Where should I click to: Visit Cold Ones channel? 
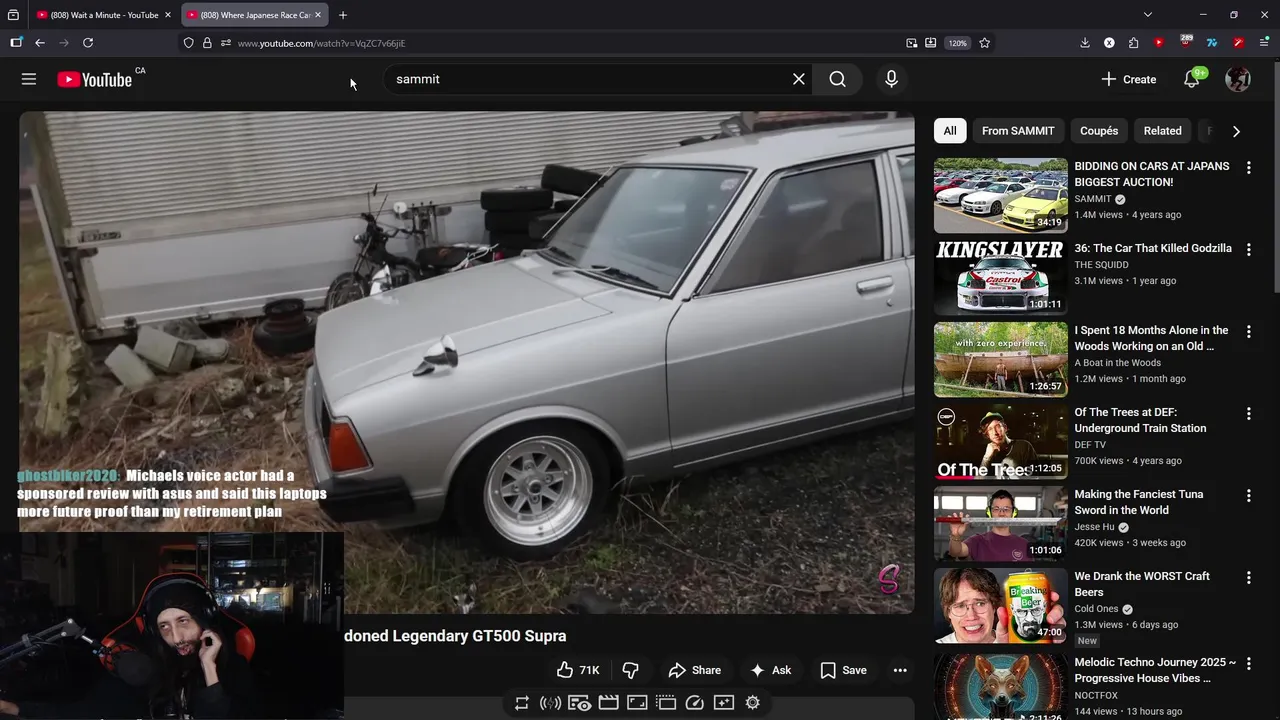[1097, 609]
